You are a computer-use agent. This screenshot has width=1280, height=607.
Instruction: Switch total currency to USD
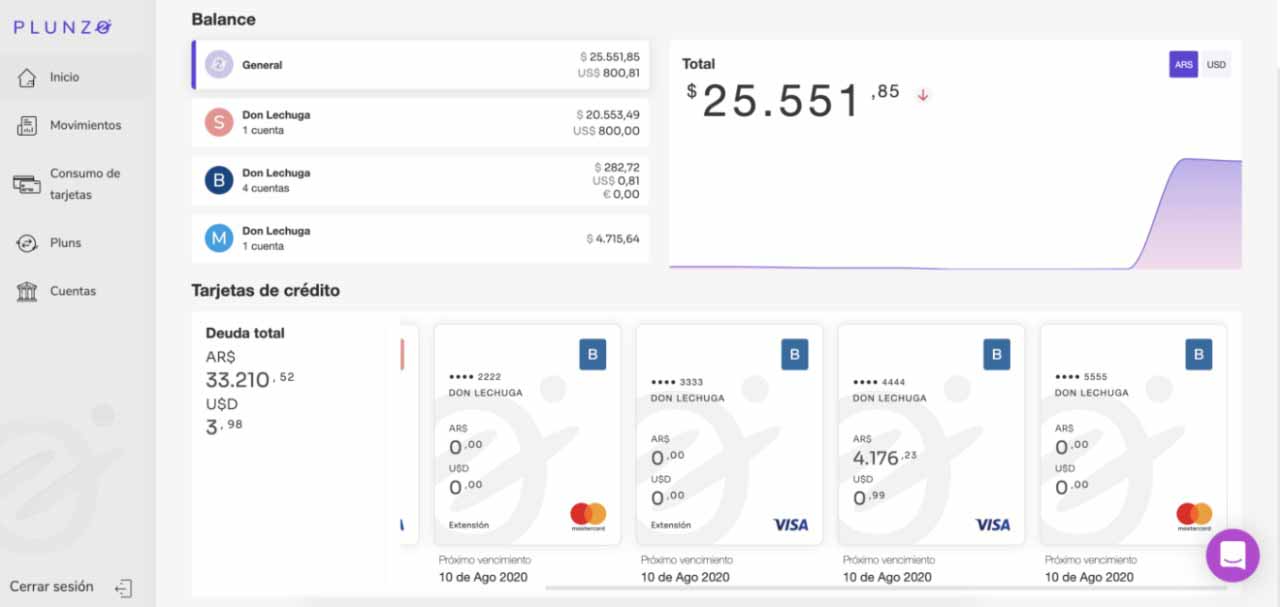1216,65
